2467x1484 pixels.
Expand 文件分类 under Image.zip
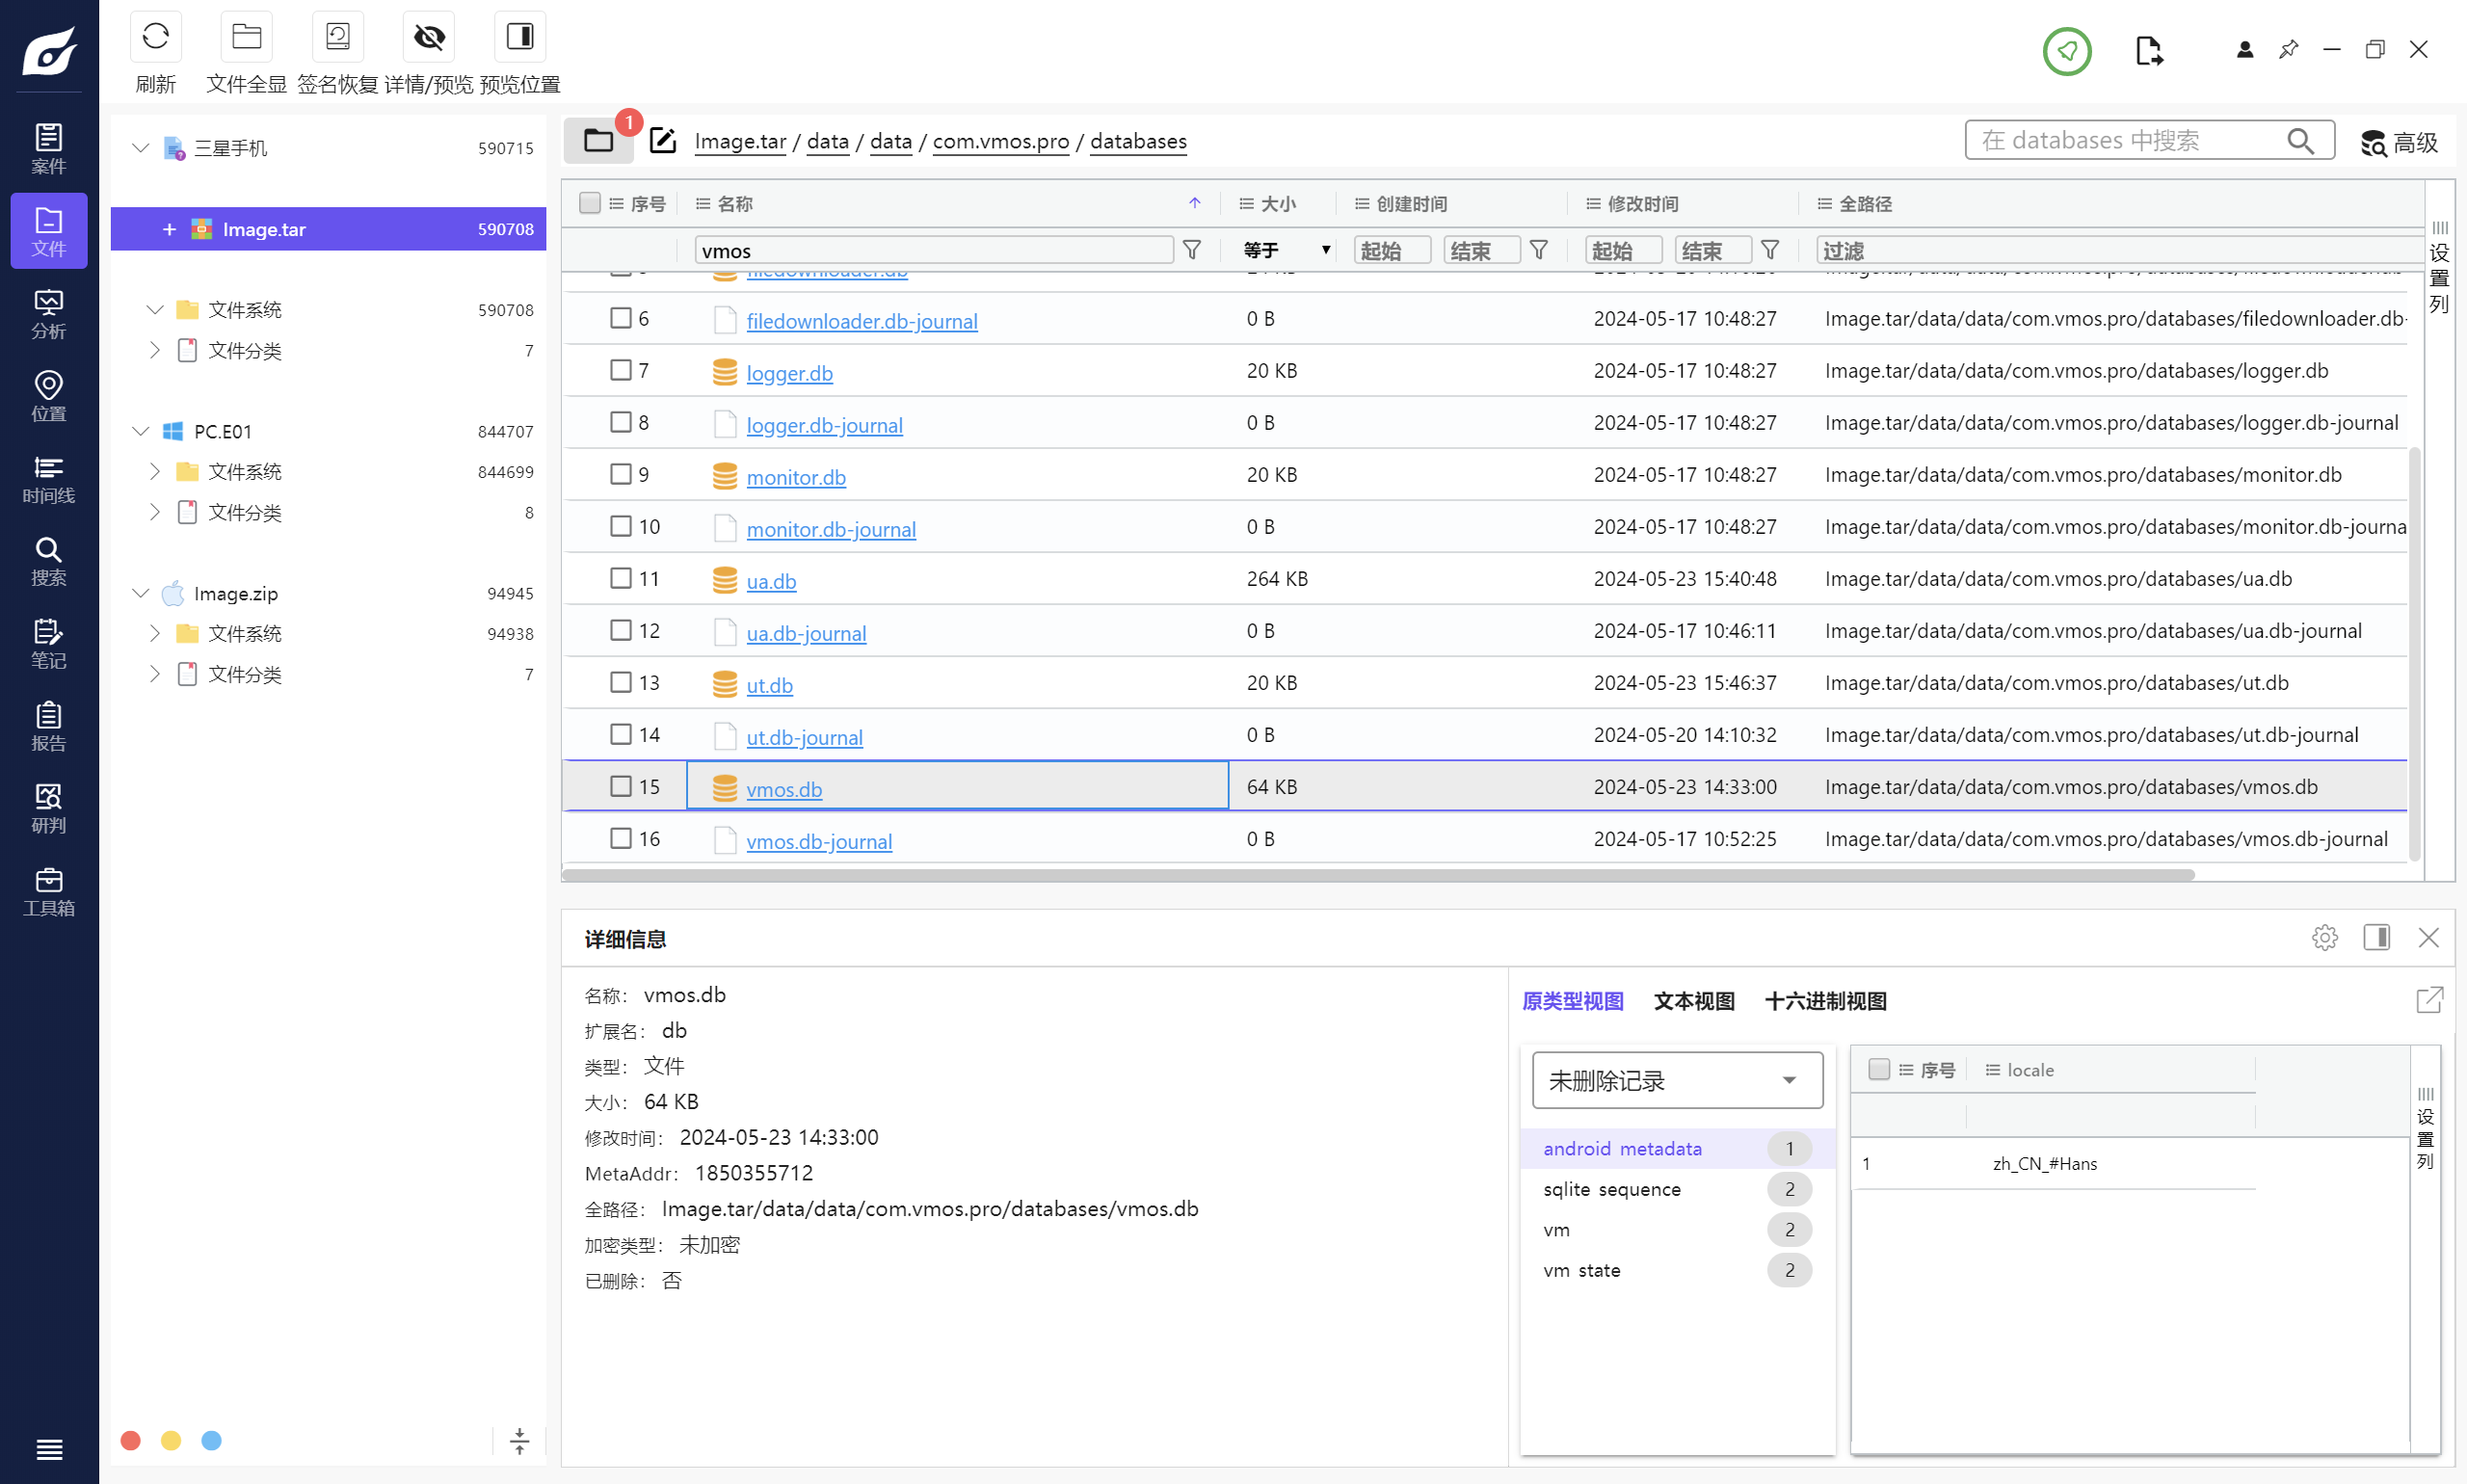(x=155, y=674)
